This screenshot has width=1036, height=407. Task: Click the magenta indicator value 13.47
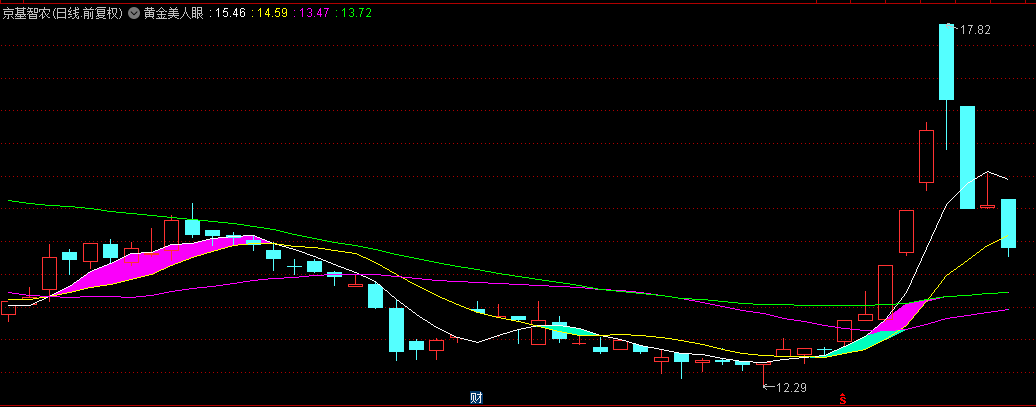point(314,13)
